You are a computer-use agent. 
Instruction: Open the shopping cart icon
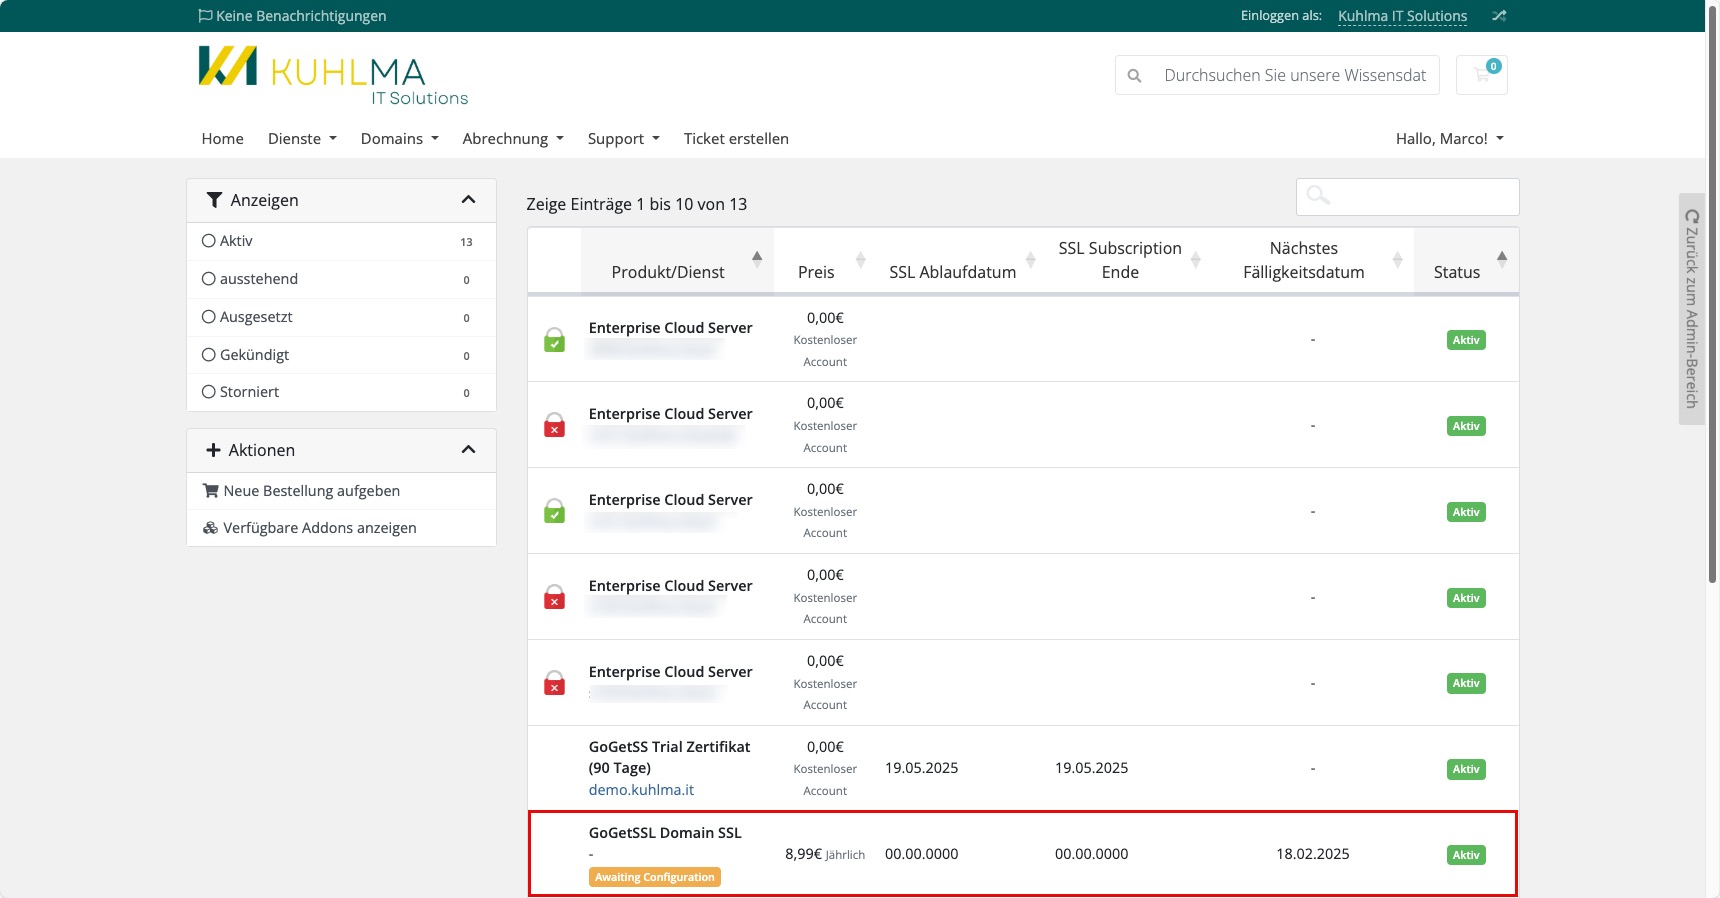pyautogui.click(x=1482, y=75)
